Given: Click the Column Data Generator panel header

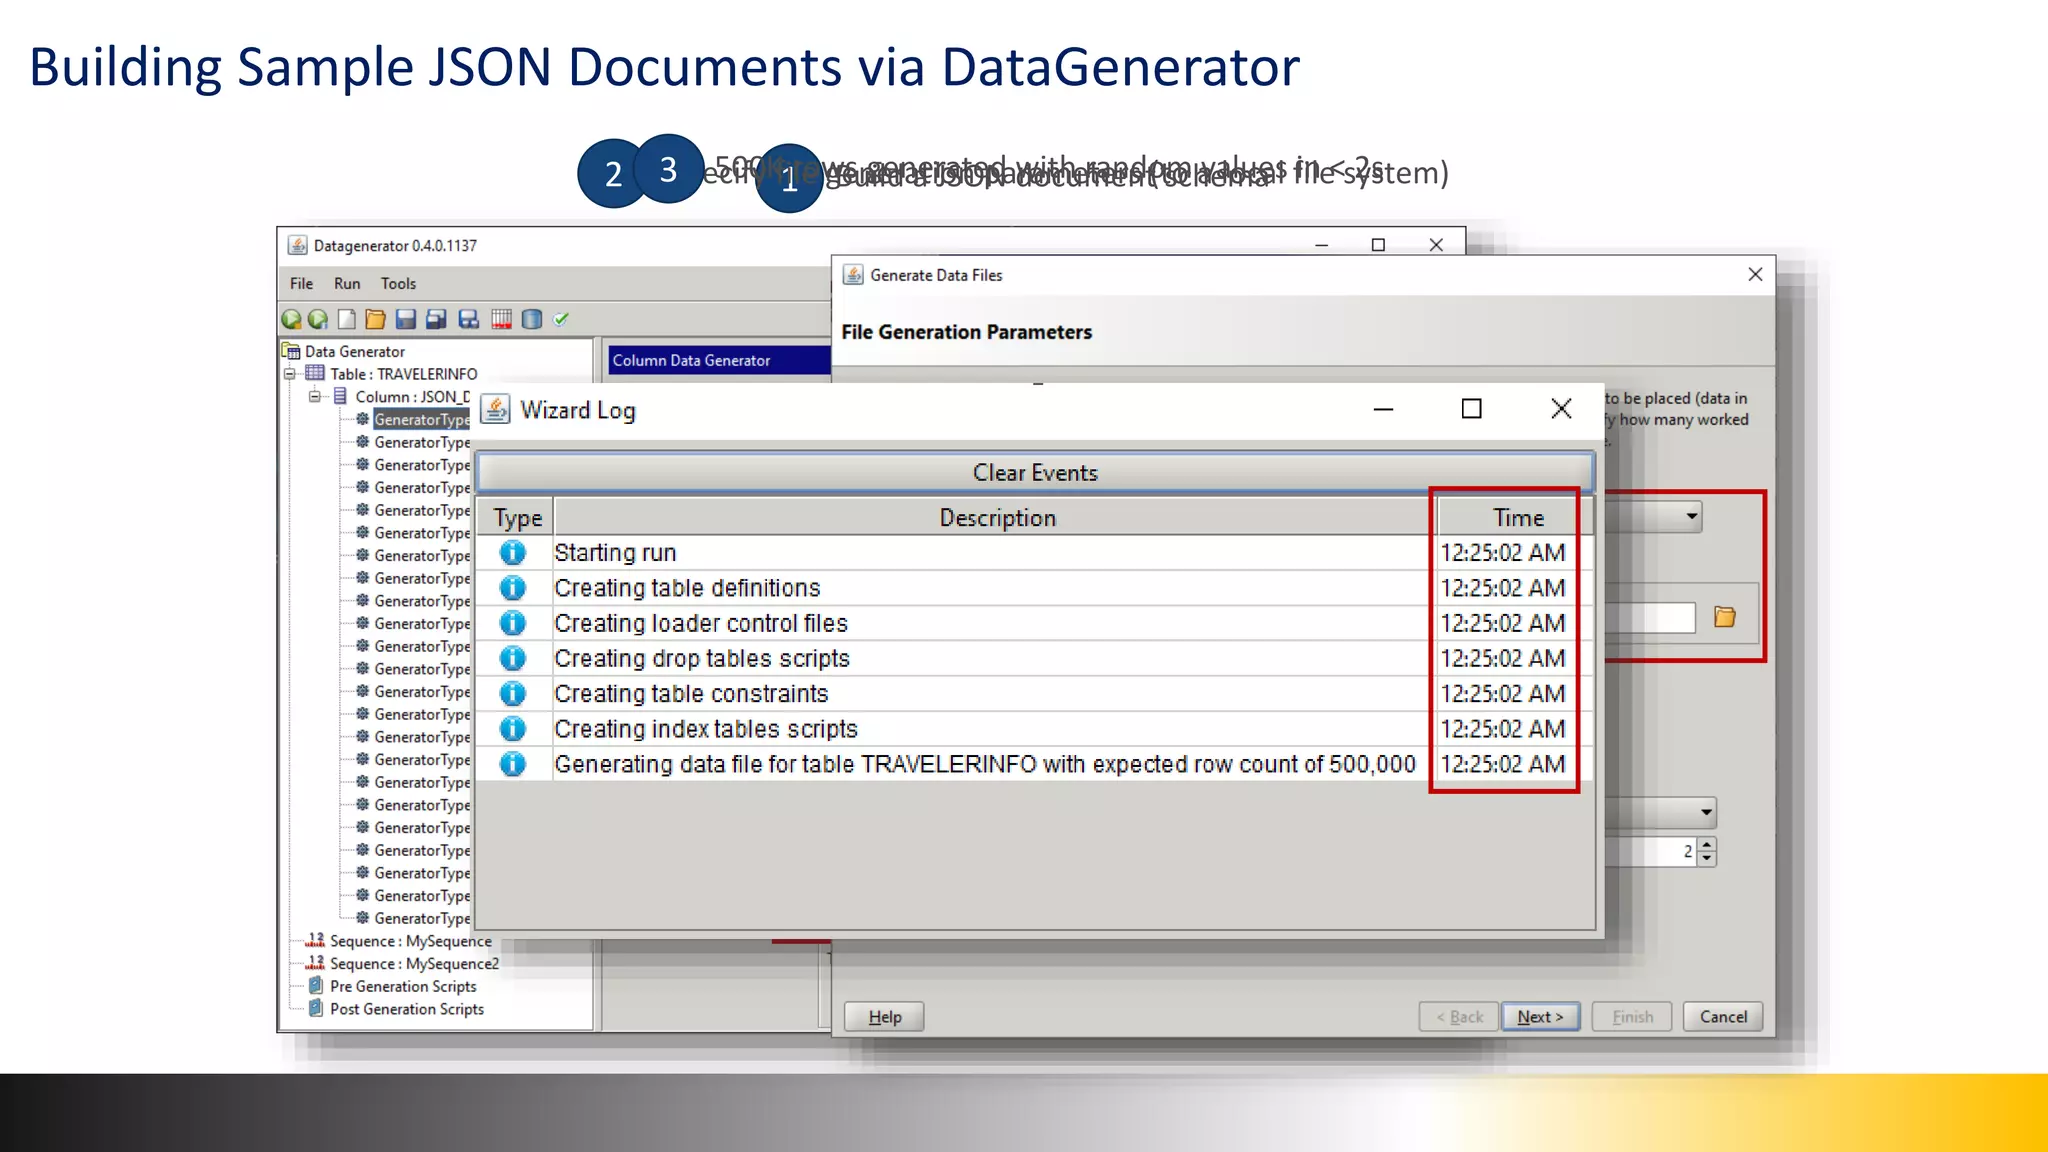Looking at the screenshot, I should (x=719, y=360).
